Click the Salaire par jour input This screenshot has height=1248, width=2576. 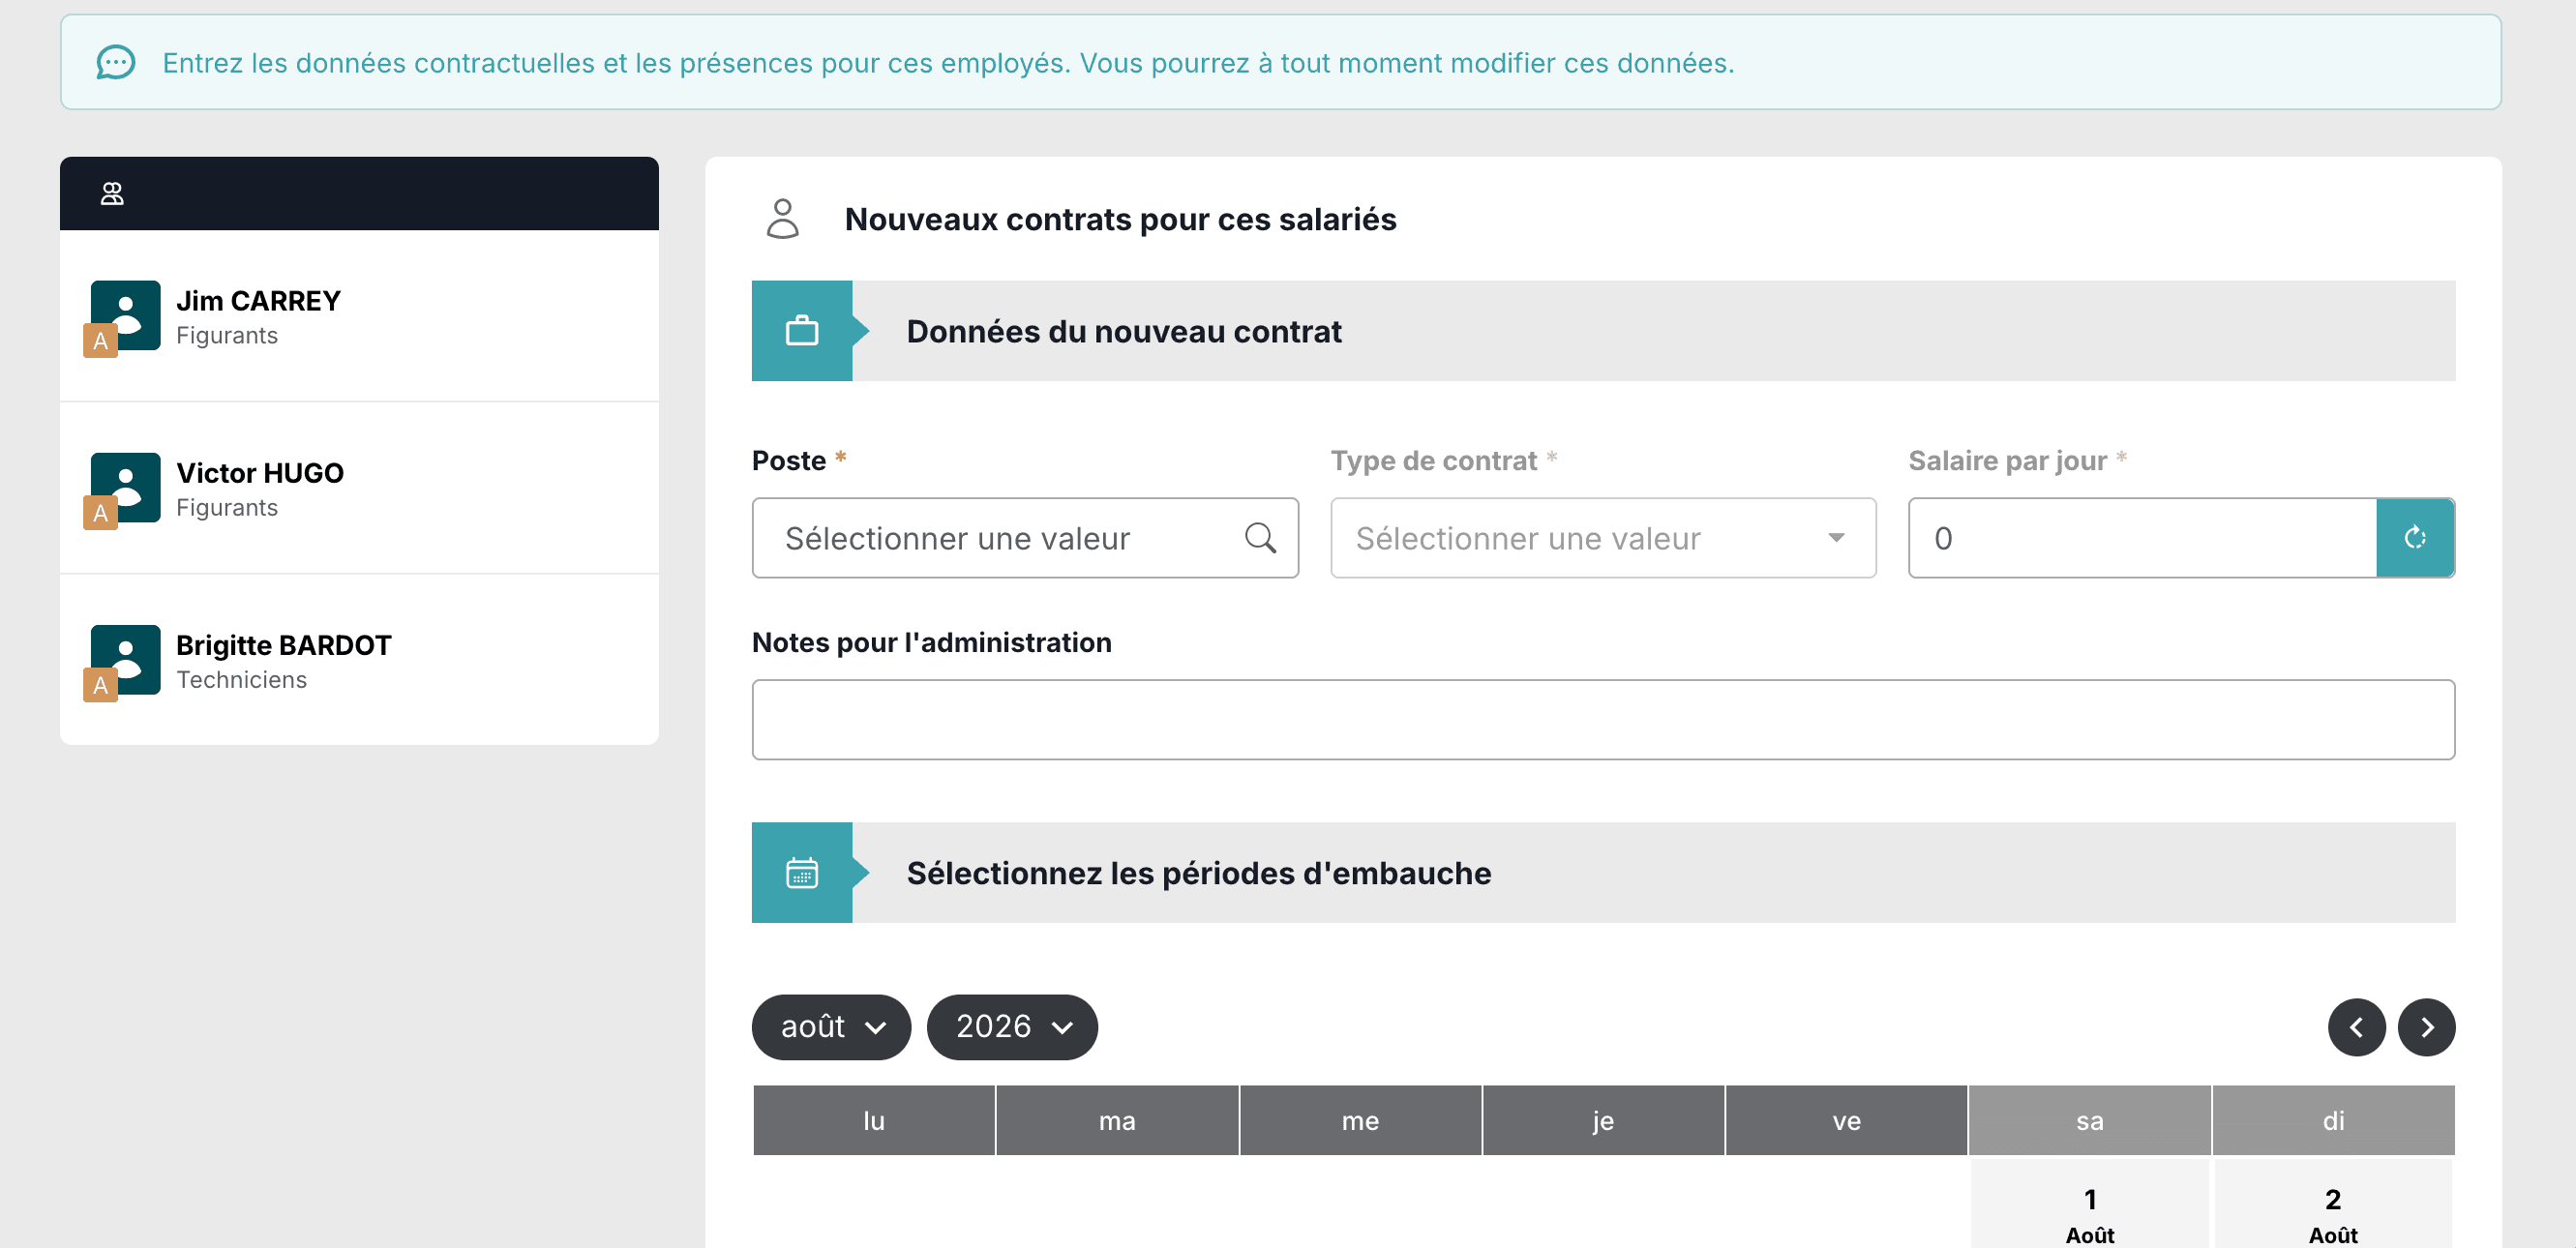pyautogui.click(x=2142, y=538)
